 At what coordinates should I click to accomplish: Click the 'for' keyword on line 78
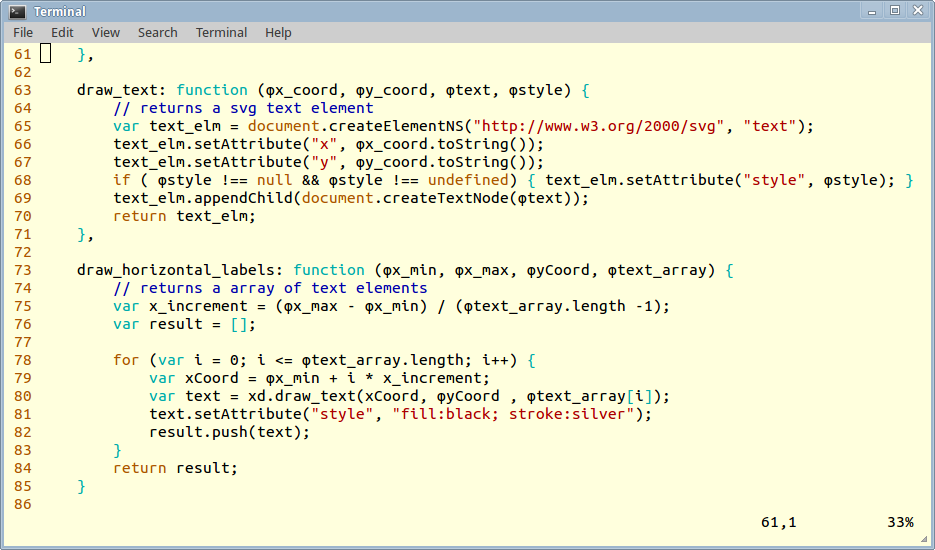[x=126, y=360]
